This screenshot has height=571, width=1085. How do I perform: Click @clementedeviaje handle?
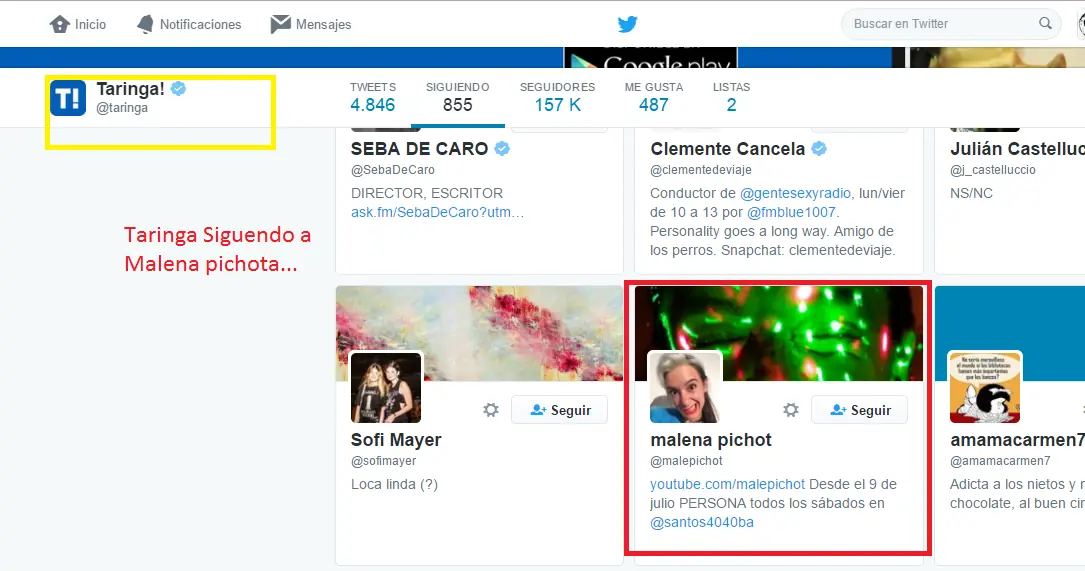[x=701, y=170]
